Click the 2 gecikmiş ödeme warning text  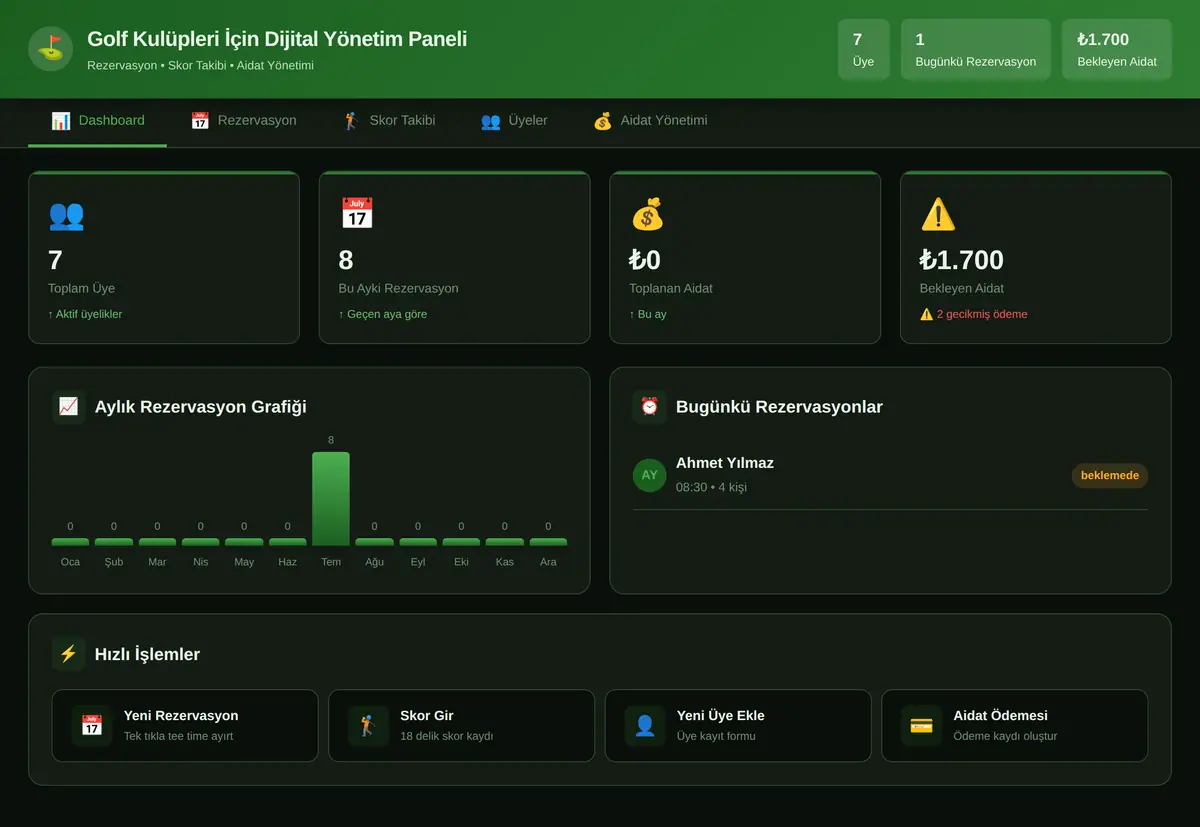click(x=974, y=314)
